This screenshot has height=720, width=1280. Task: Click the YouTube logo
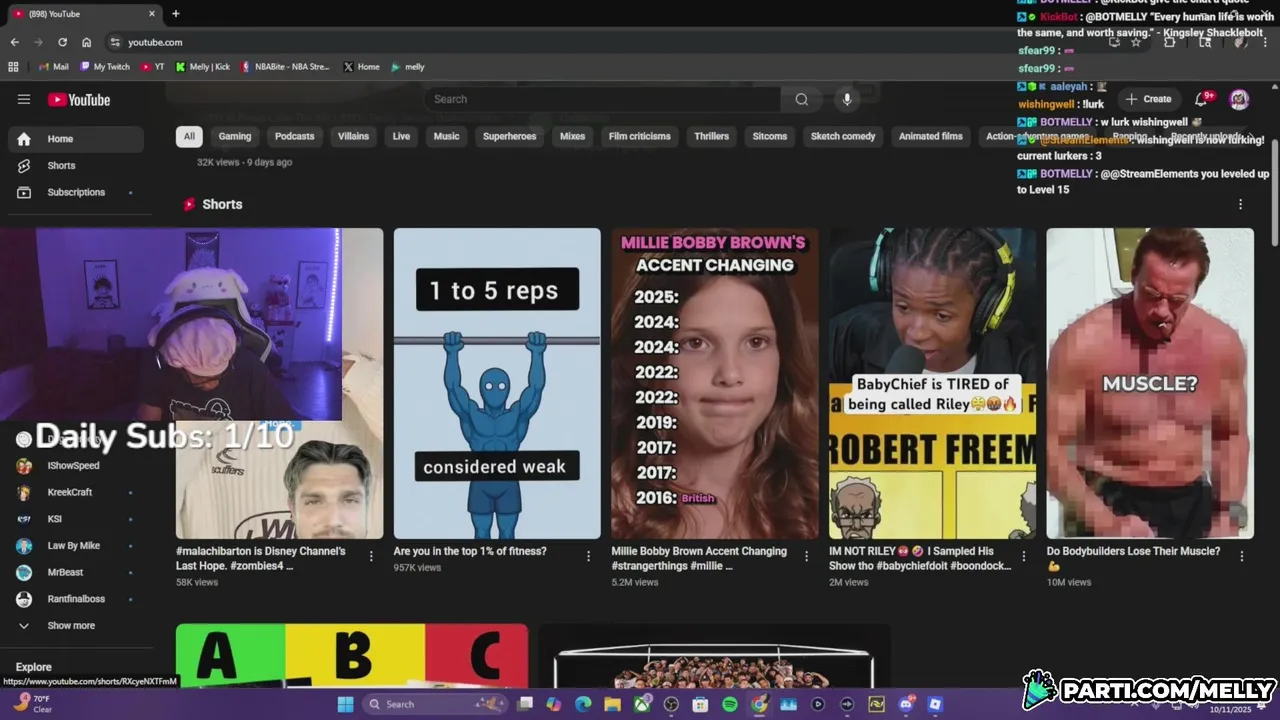pos(79,99)
